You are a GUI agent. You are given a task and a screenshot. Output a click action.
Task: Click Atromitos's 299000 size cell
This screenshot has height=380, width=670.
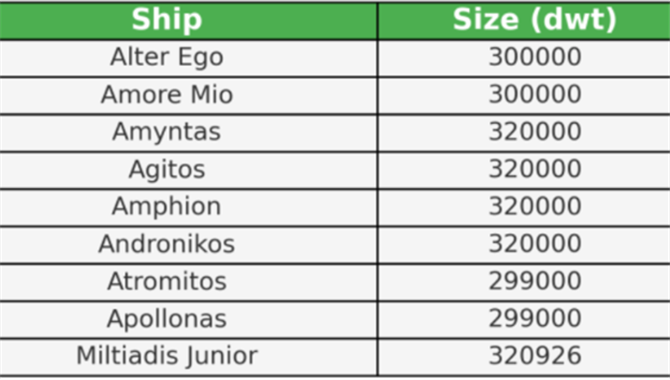524,283
